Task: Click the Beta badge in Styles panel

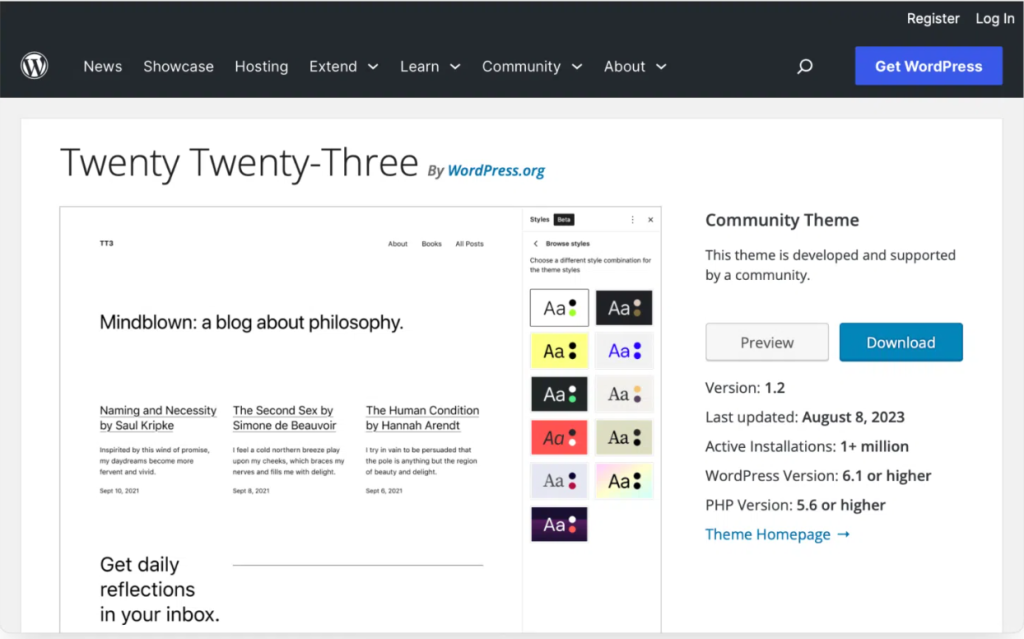Action: [564, 220]
